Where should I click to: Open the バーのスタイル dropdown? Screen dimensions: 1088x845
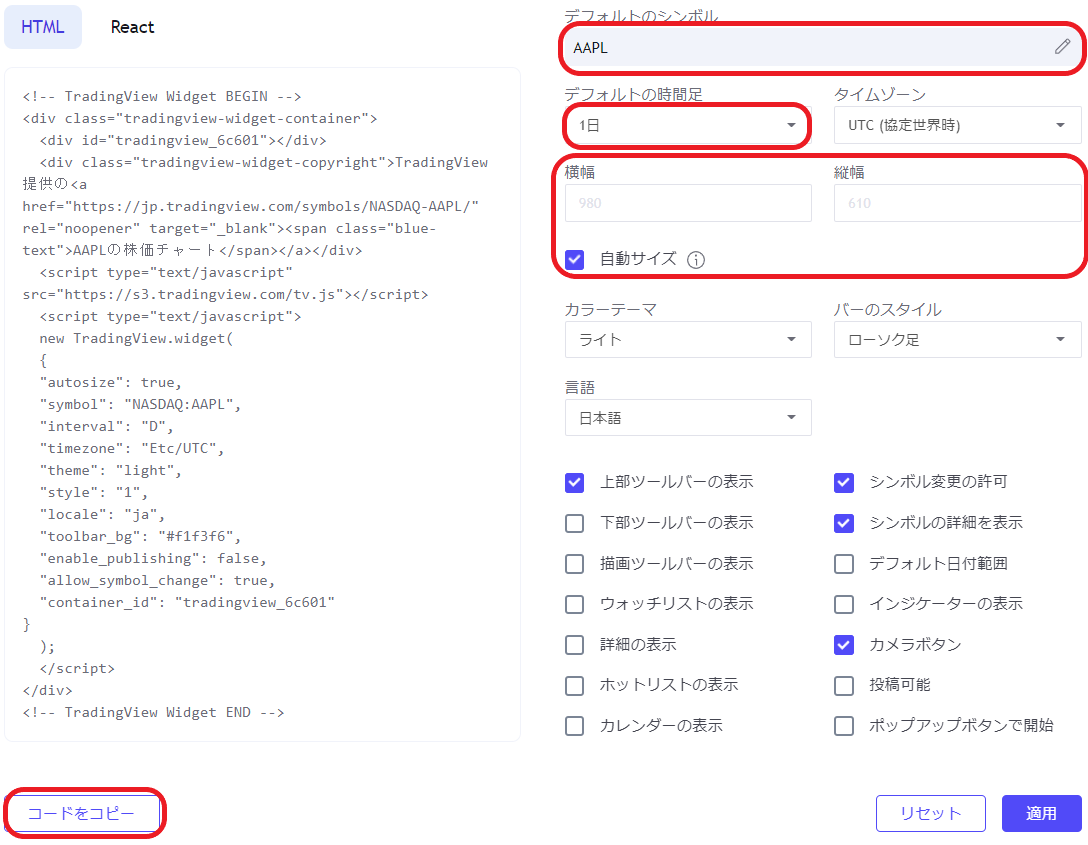point(957,339)
